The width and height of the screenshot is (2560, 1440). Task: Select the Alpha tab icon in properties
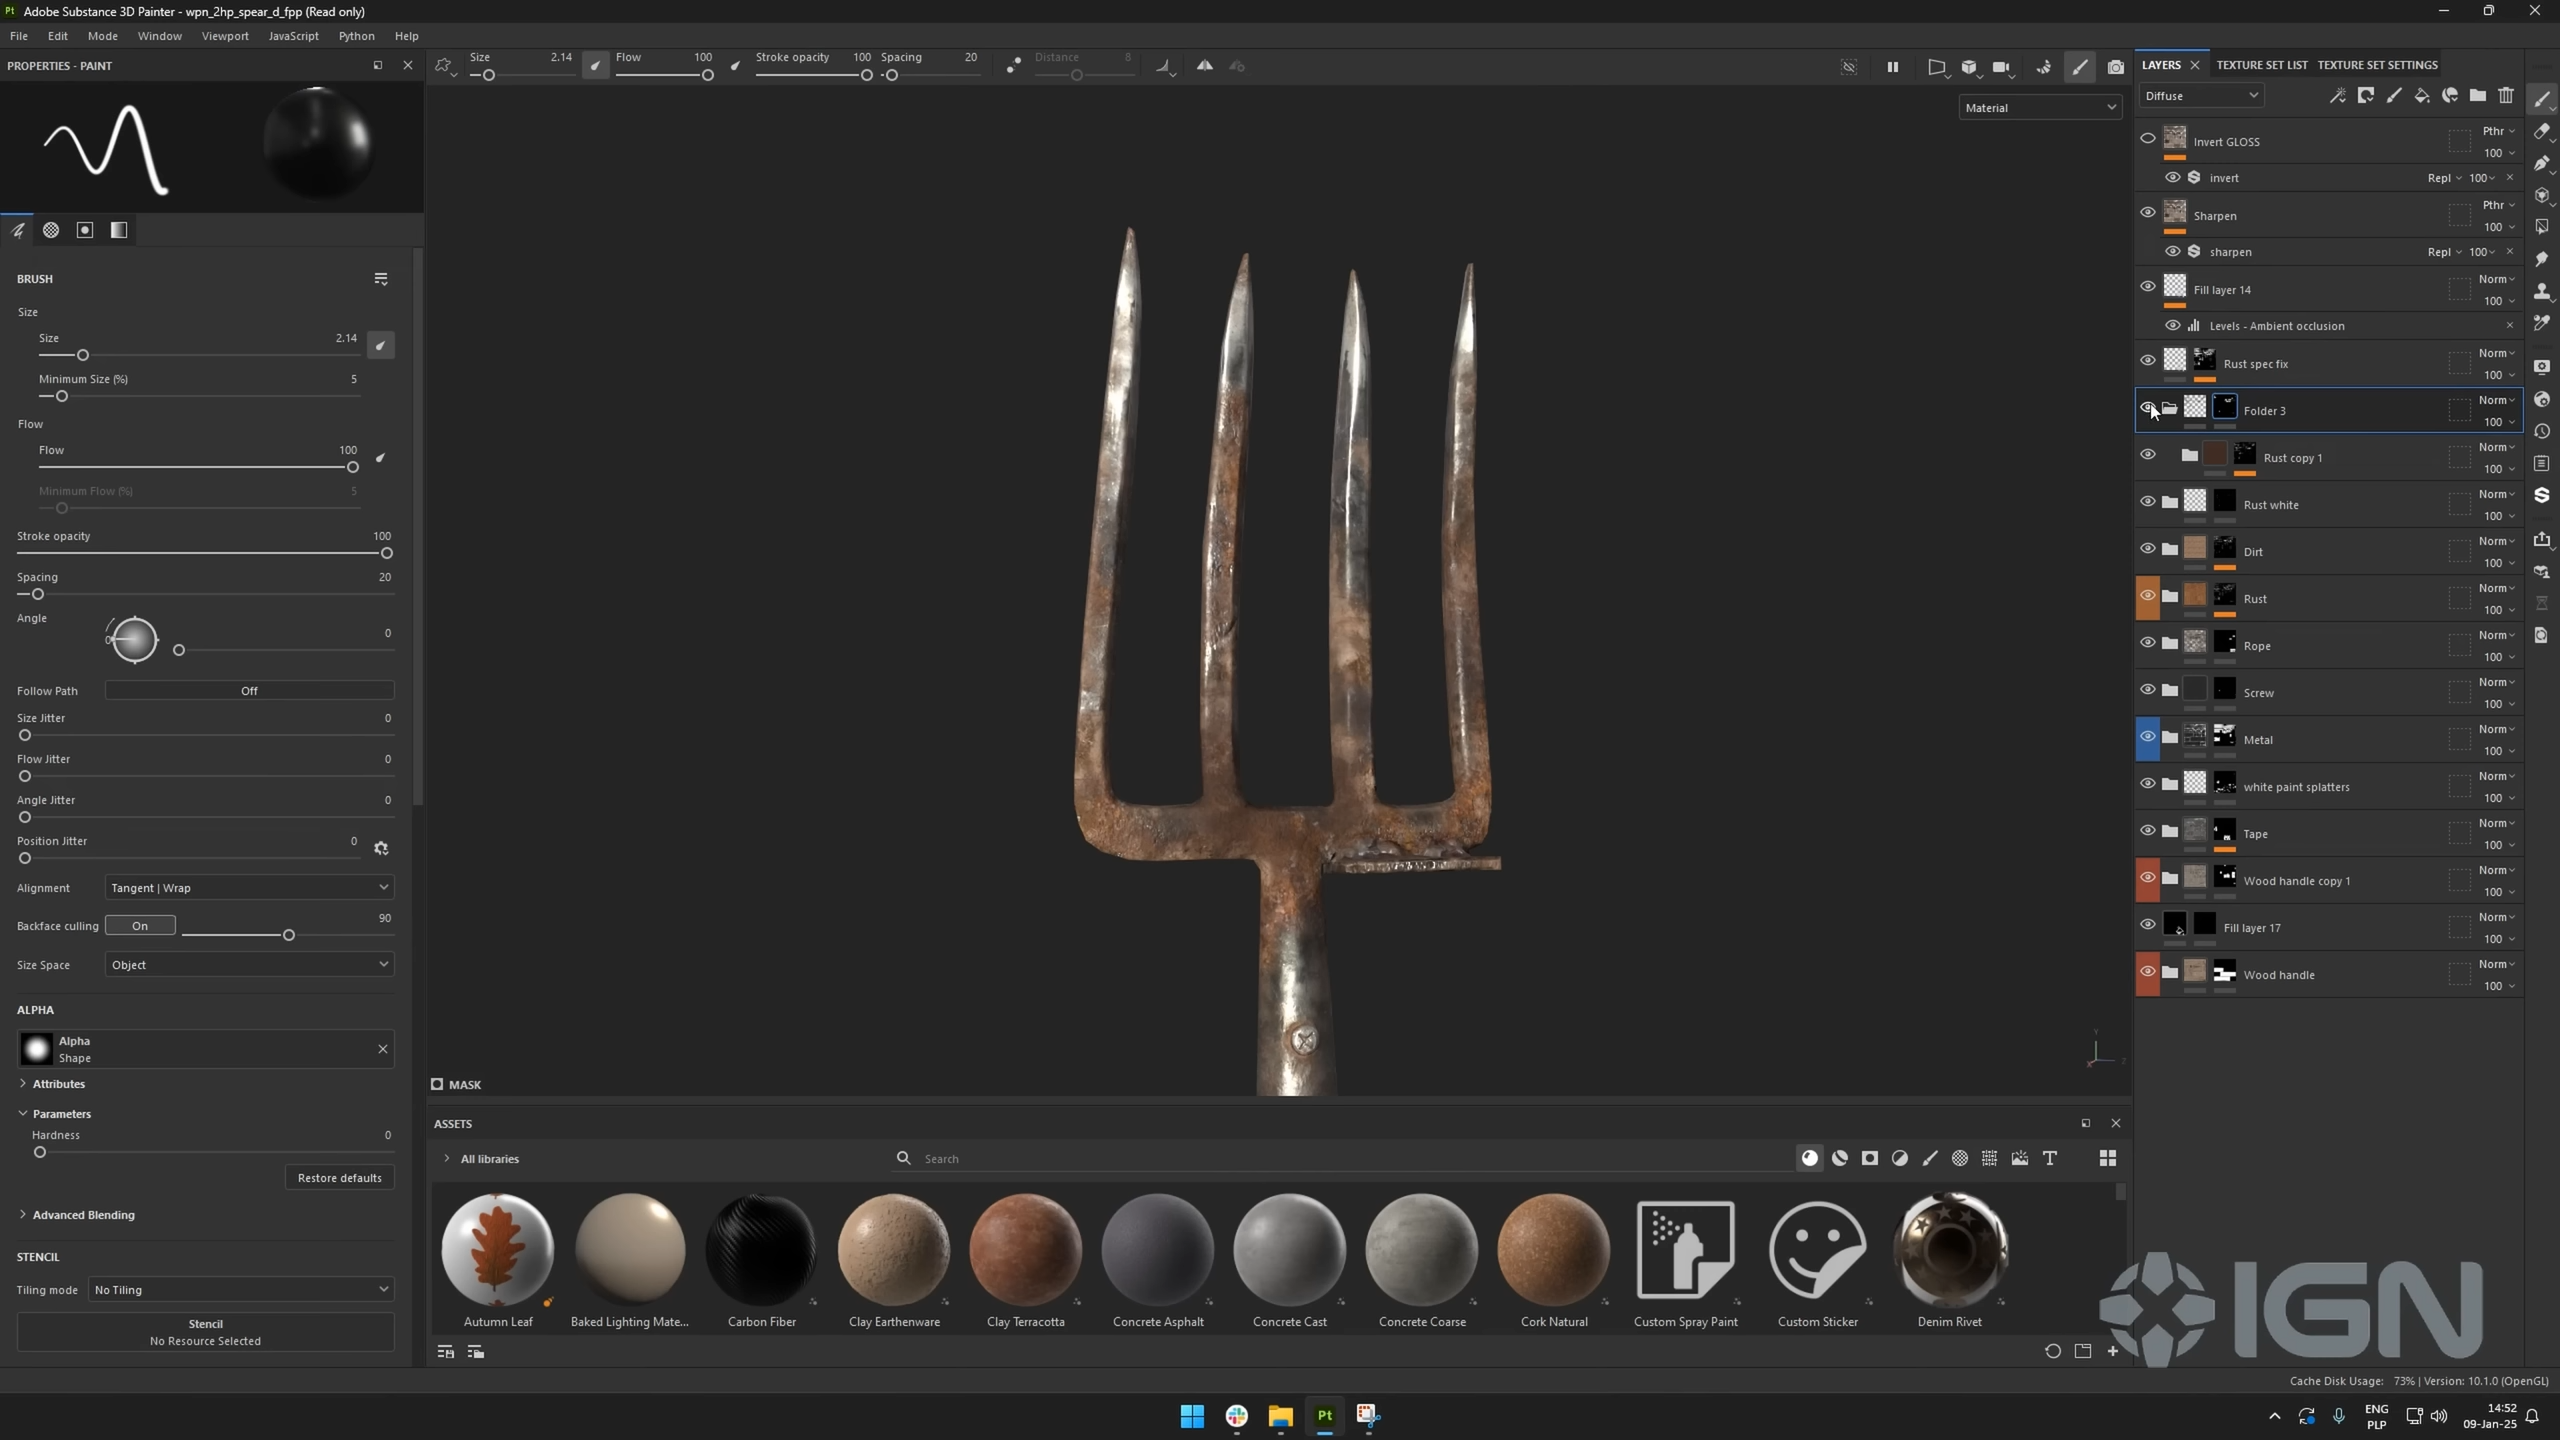tap(51, 230)
